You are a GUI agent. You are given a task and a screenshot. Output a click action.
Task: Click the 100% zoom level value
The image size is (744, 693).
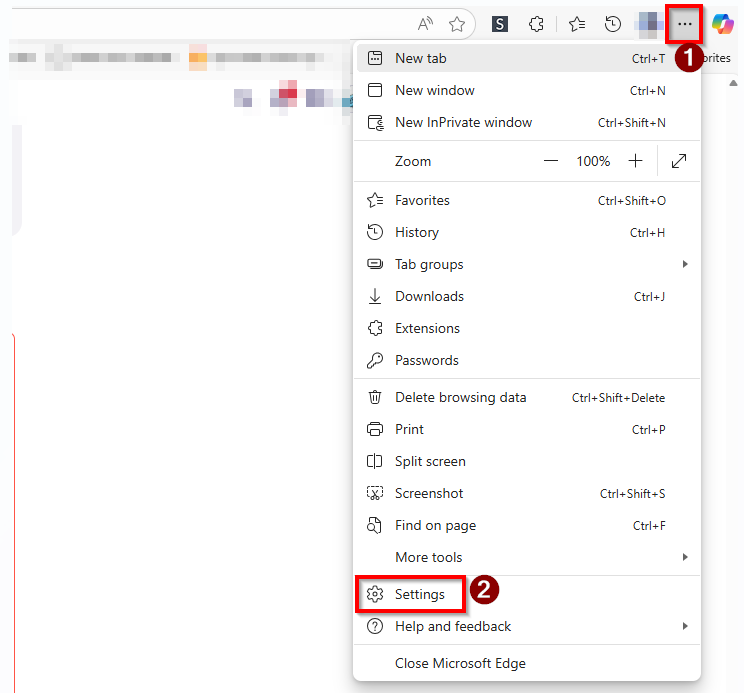[x=593, y=161]
